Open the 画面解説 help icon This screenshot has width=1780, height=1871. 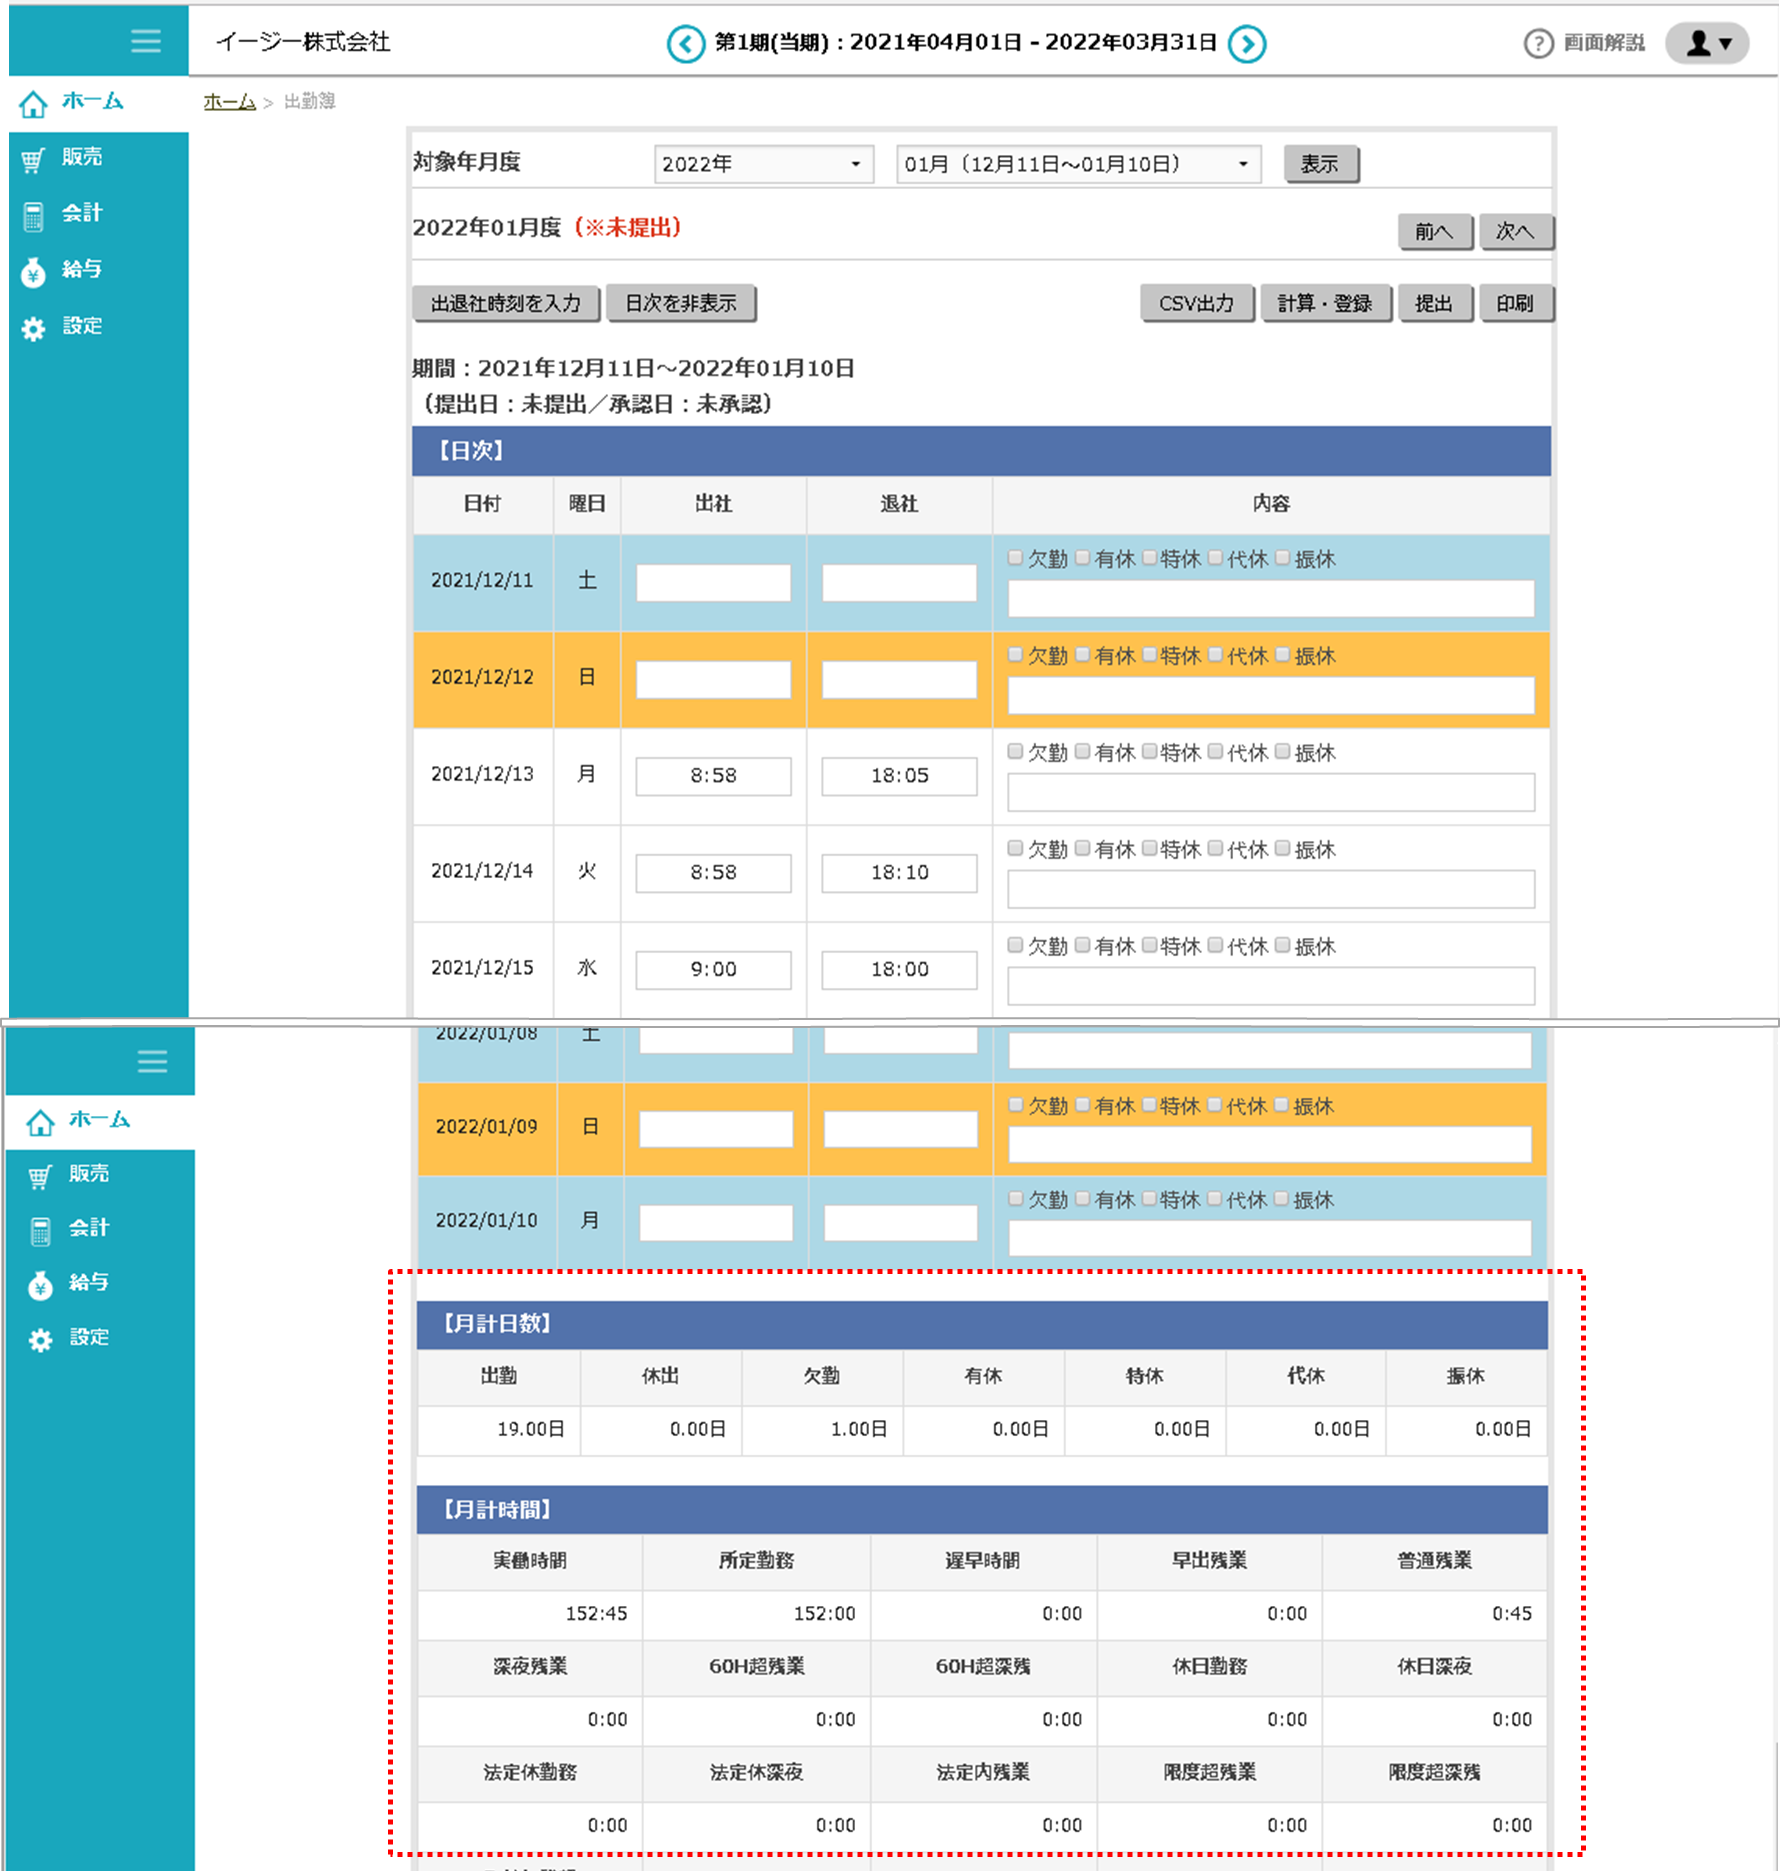[1538, 44]
